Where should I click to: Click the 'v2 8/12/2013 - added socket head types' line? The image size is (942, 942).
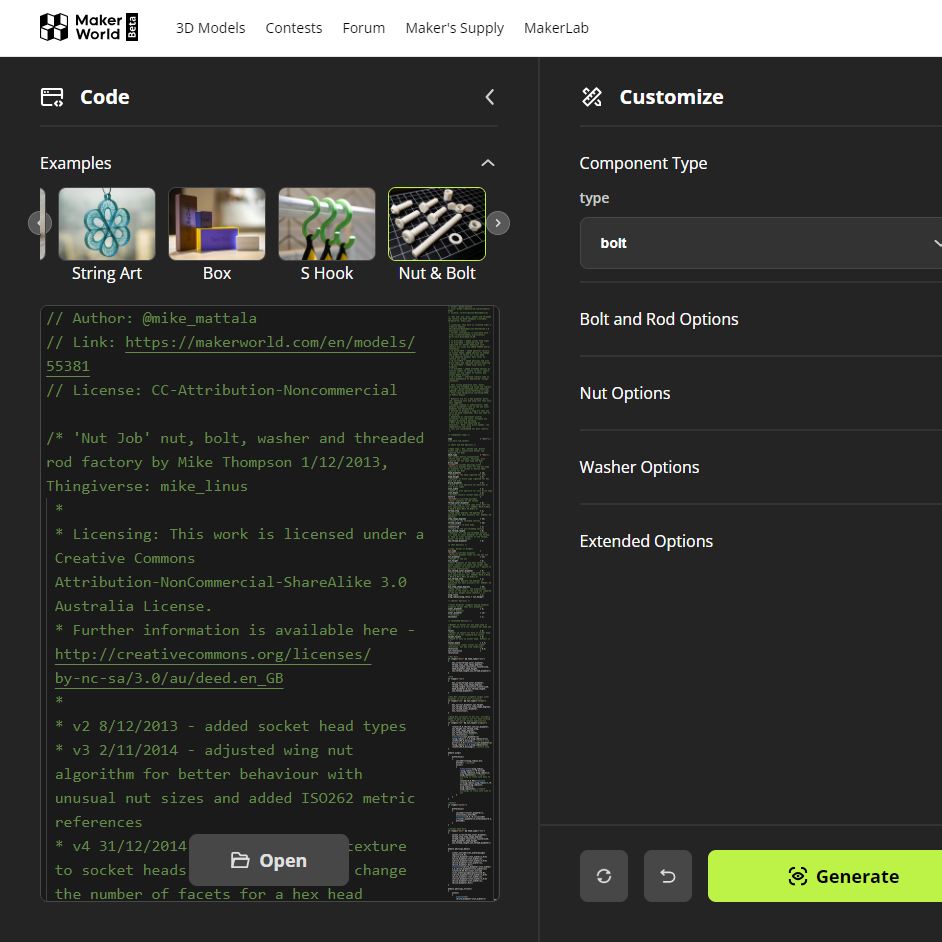click(231, 726)
